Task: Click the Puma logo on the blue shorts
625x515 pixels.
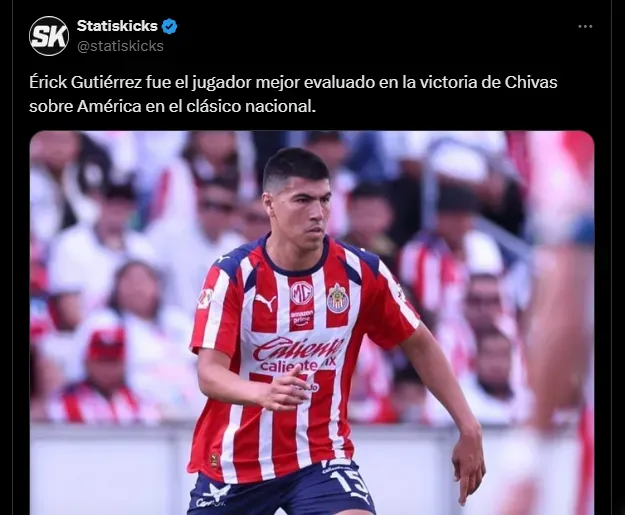Action: coord(361,498)
